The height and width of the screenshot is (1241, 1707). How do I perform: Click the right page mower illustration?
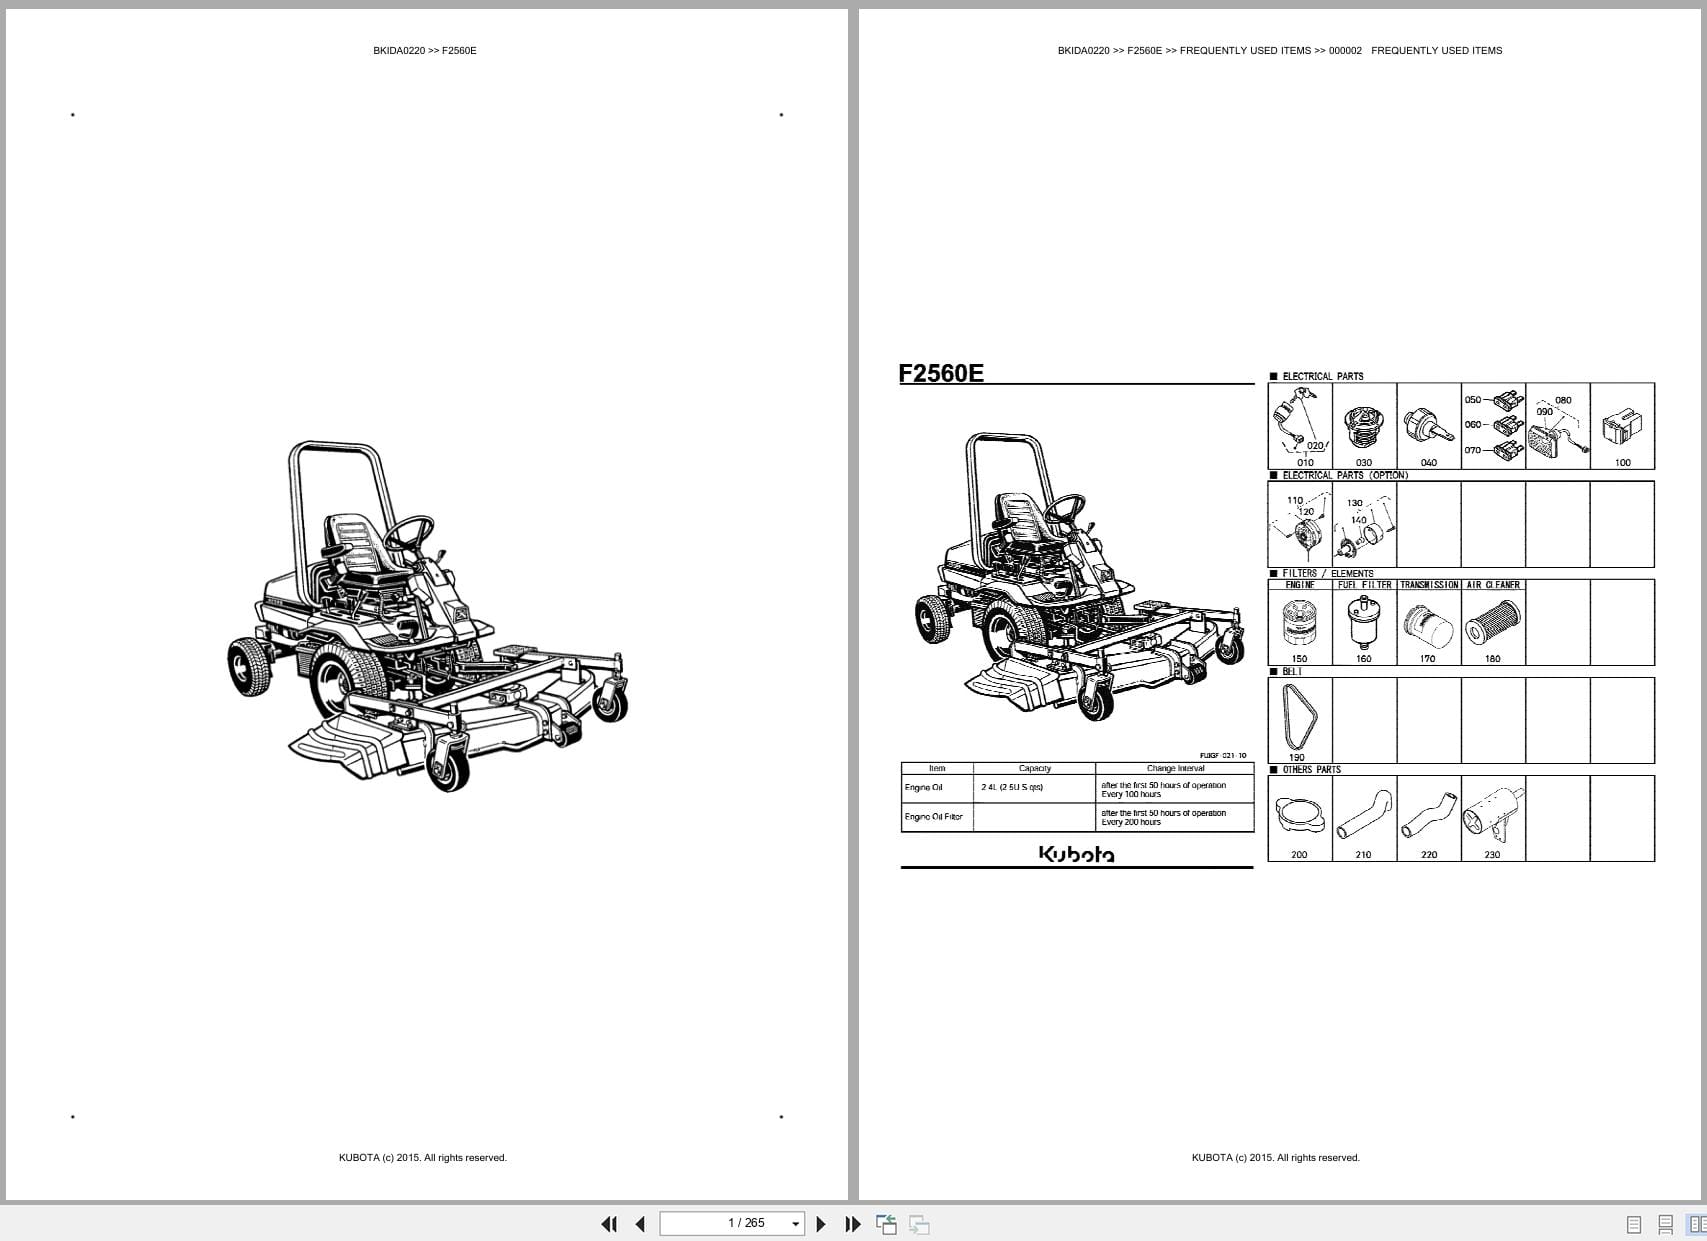pos(1080,577)
